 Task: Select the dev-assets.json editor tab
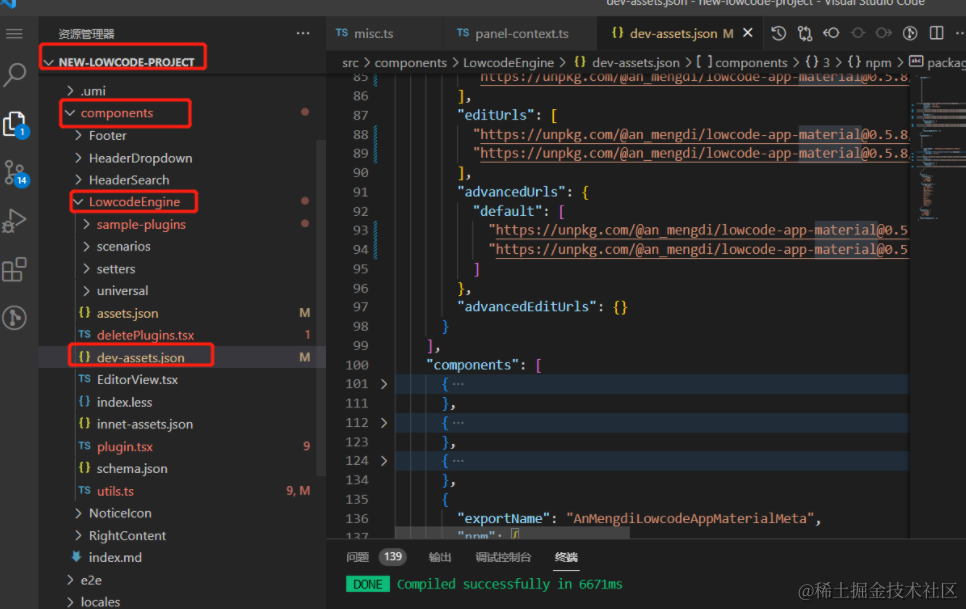point(672,33)
